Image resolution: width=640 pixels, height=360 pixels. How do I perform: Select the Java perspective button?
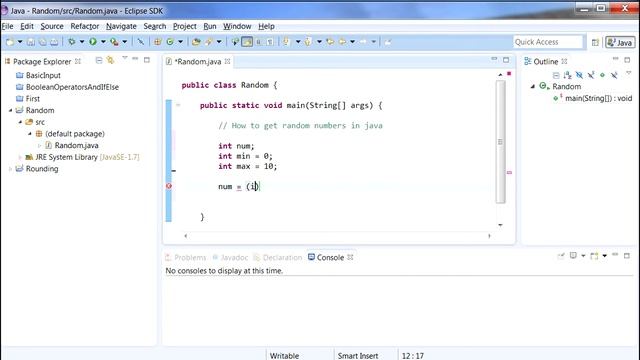tap(620, 42)
